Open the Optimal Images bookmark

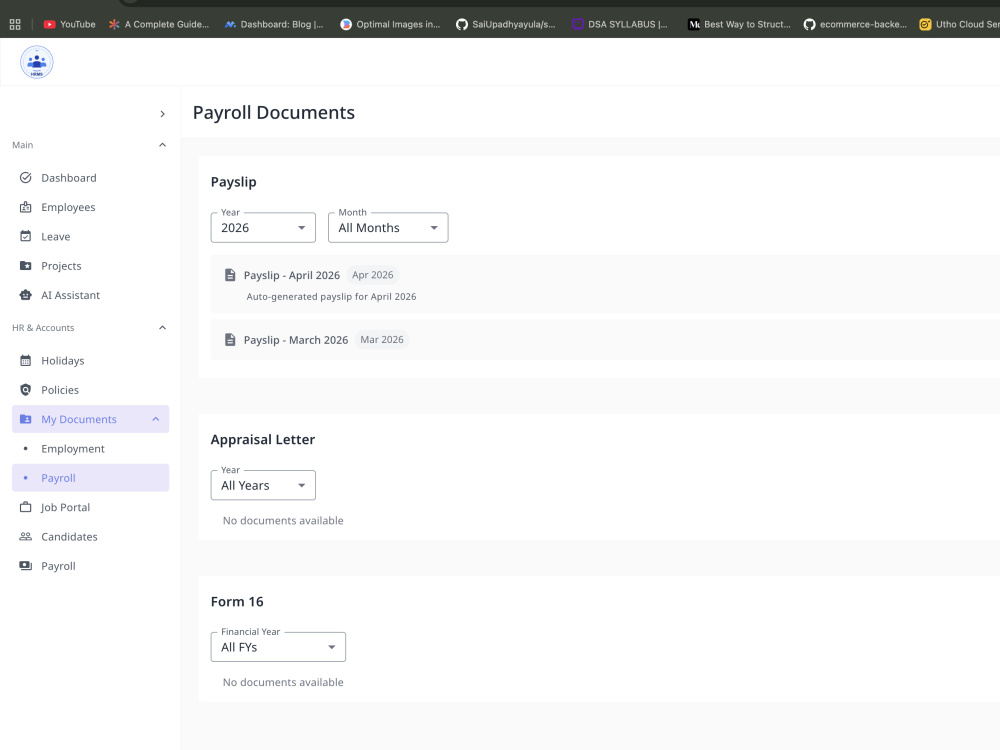390,24
